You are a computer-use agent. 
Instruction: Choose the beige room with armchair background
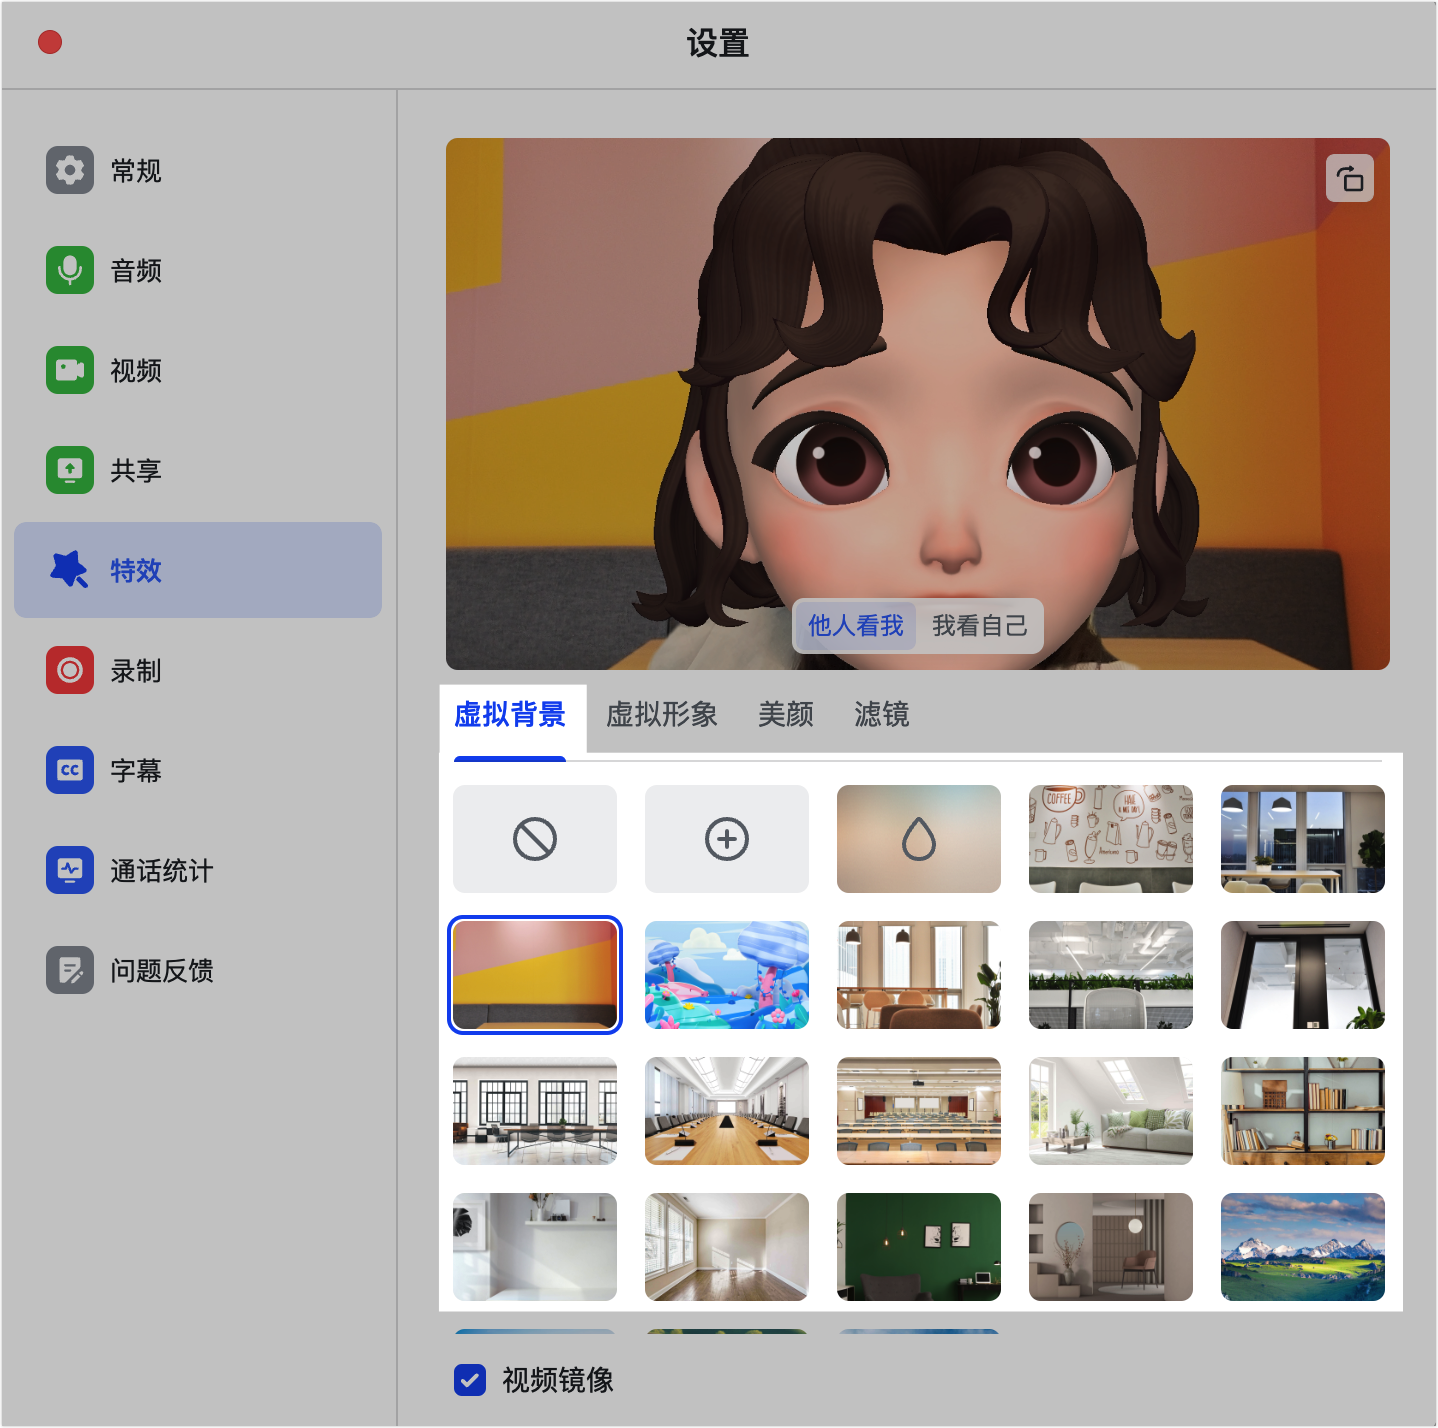pyautogui.click(x=1111, y=1247)
